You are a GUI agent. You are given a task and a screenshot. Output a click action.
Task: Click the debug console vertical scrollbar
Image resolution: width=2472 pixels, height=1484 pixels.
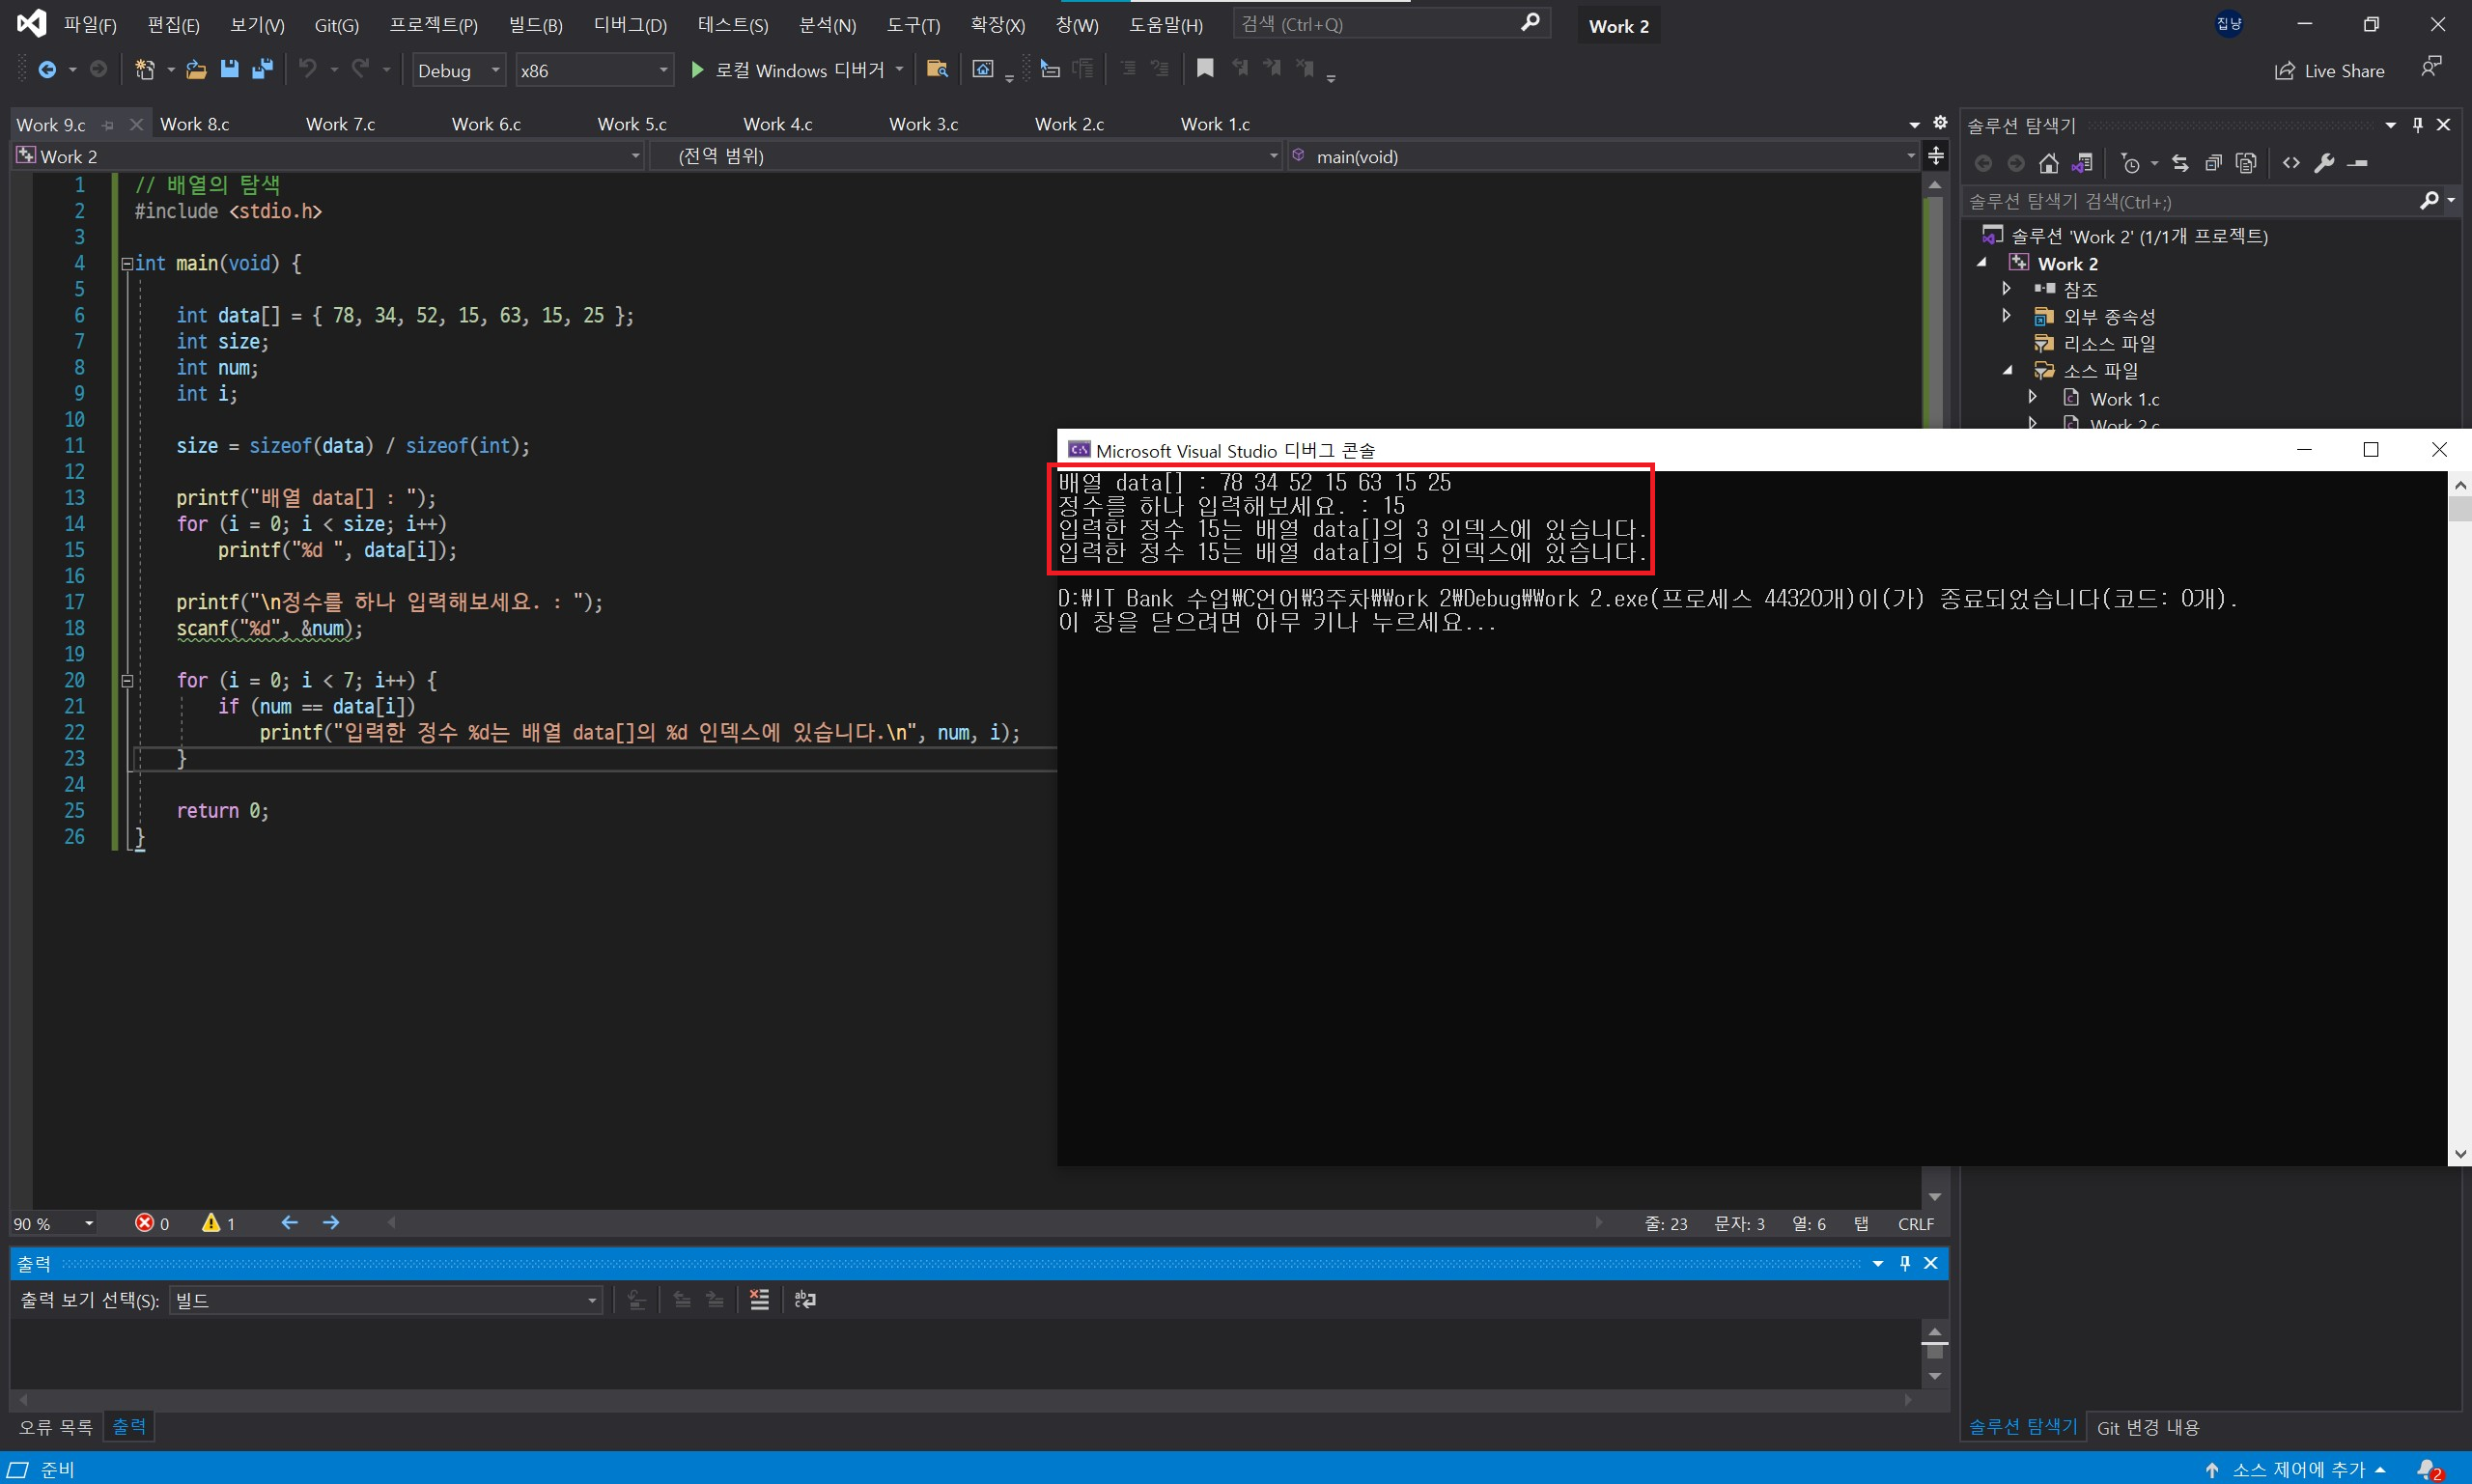(2459, 820)
